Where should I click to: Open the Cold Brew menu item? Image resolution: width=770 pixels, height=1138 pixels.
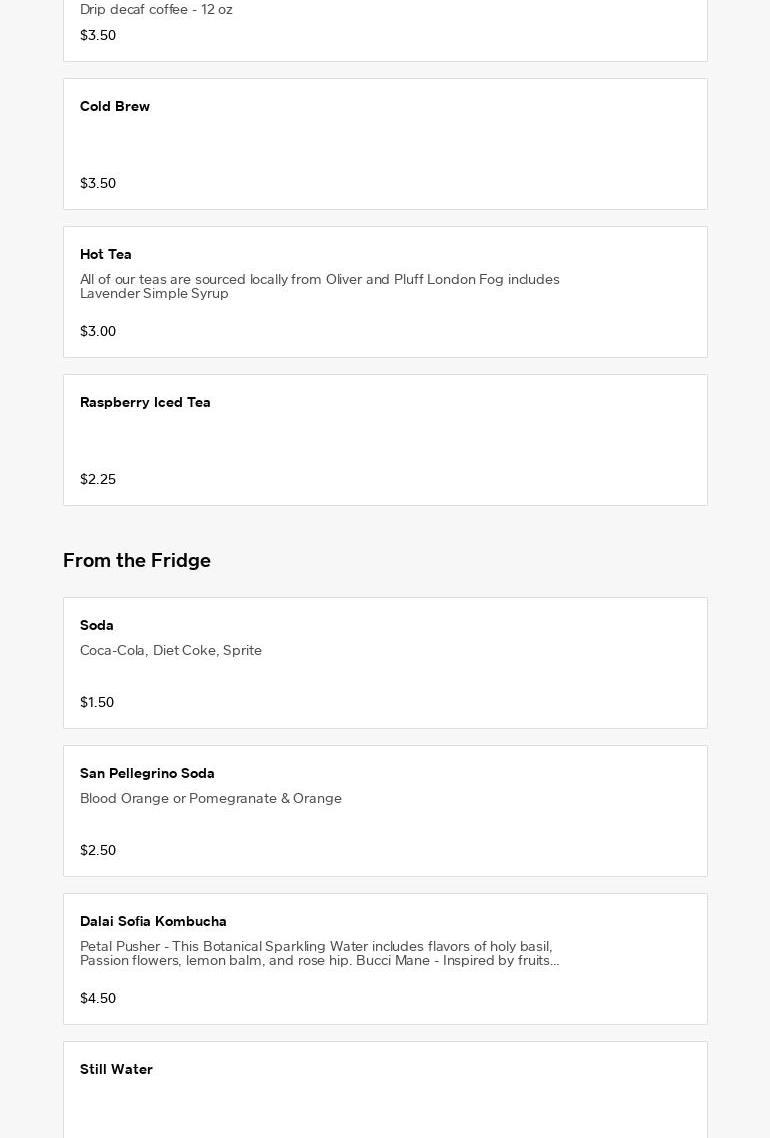[115, 107]
